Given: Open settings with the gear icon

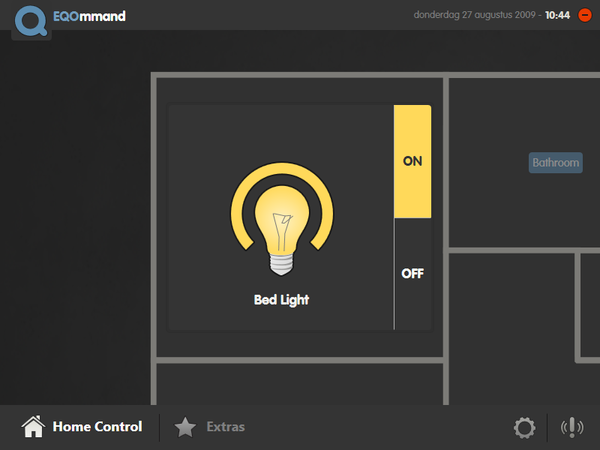Looking at the screenshot, I should coord(524,427).
